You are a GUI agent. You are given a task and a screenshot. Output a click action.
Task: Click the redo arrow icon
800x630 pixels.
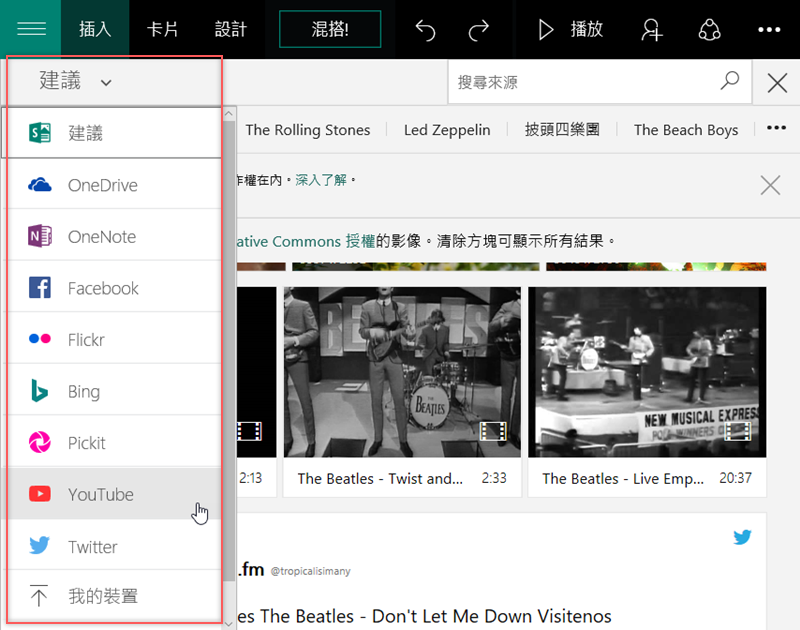479,30
